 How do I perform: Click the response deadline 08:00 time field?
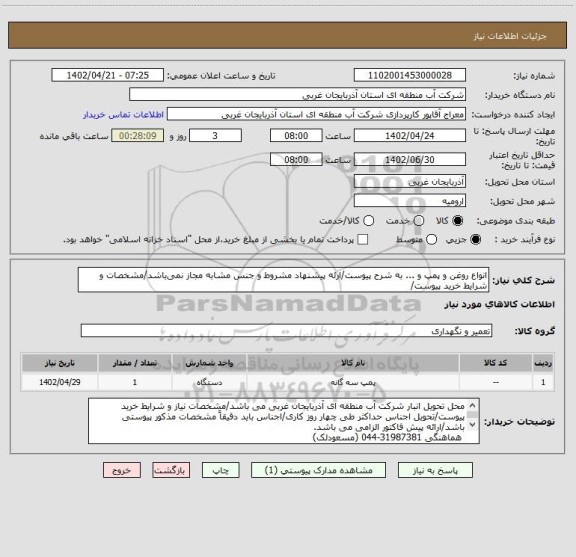(x=296, y=136)
